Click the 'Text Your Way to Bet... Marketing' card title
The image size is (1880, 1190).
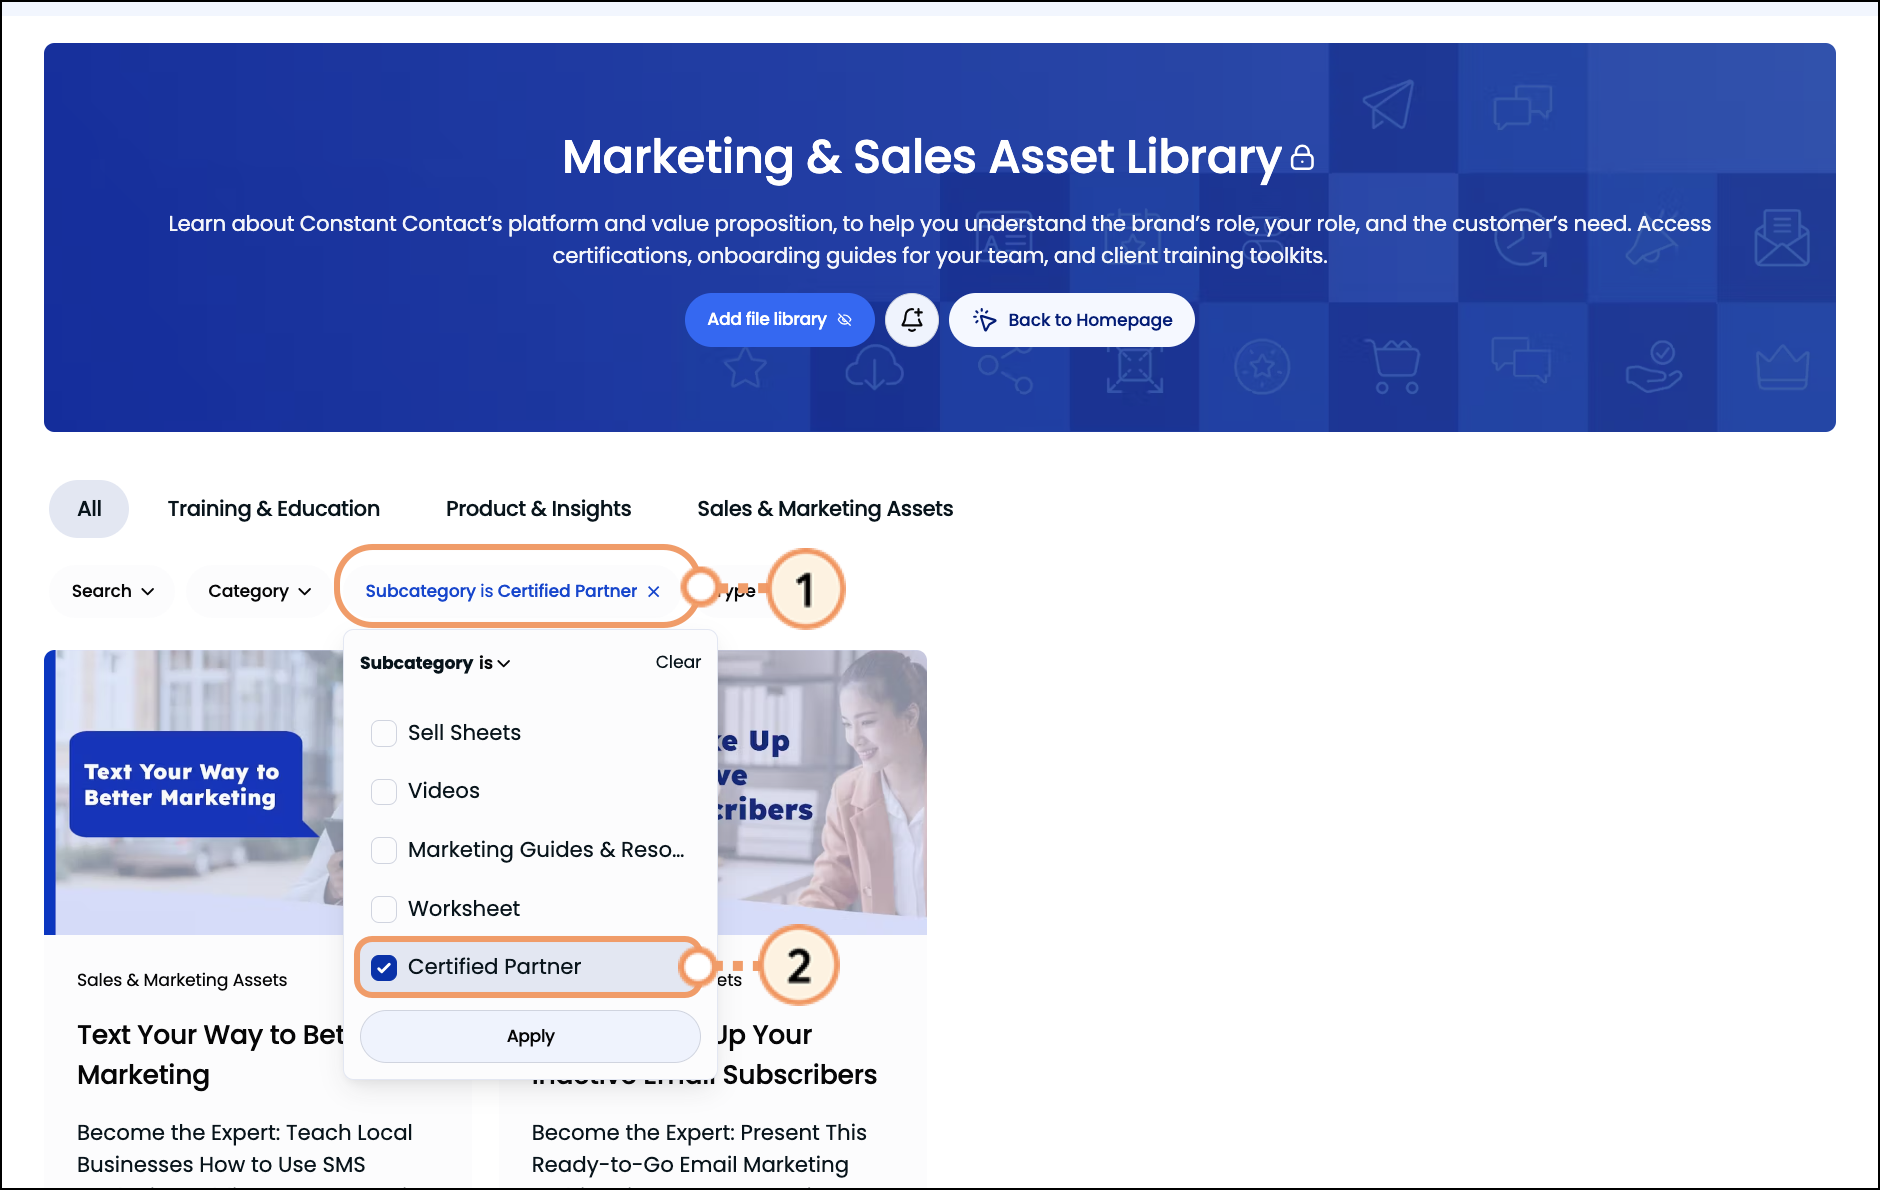[210, 1054]
